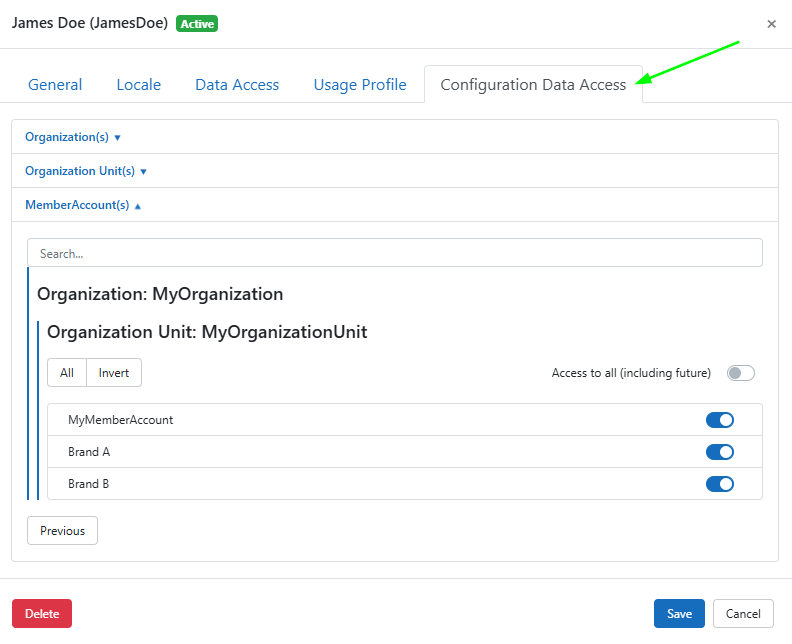Select the Configuration Data Access tab
The image size is (792, 644).
click(533, 84)
